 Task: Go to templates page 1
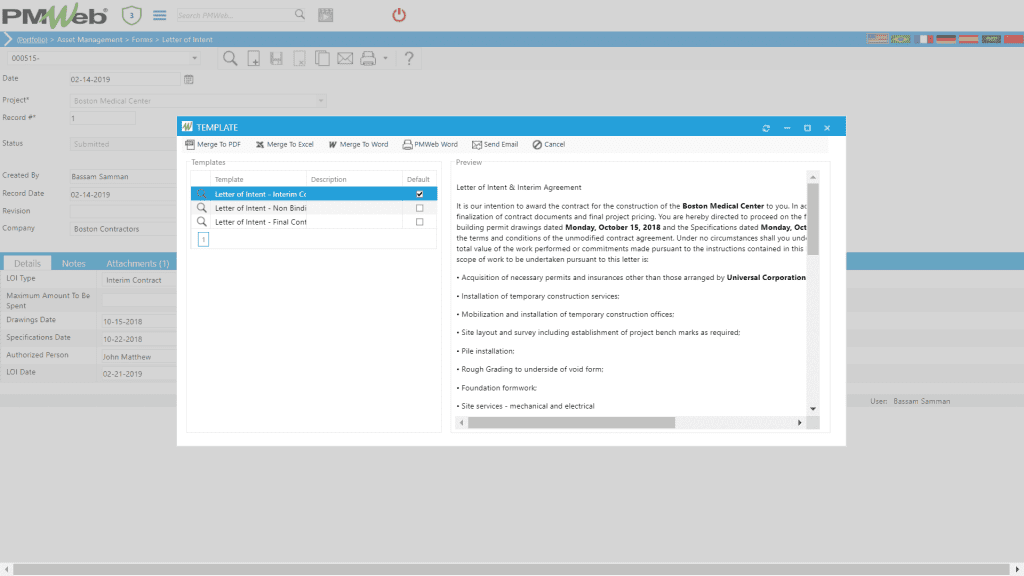pyautogui.click(x=203, y=240)
